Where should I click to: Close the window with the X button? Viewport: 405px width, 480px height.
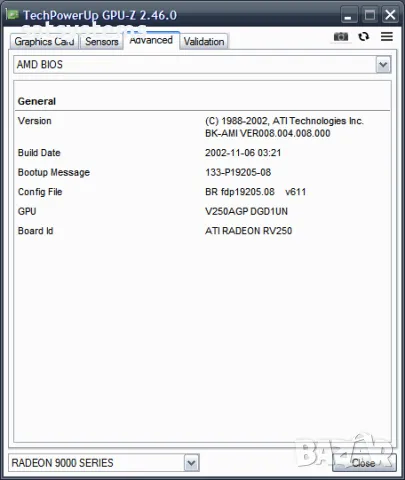[x=390, y=15]
